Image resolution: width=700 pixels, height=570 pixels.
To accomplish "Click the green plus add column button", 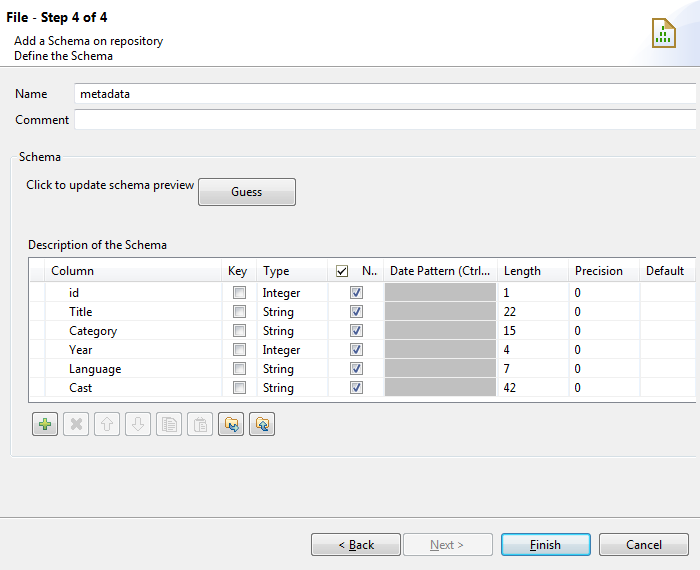I will pos(45,425).
